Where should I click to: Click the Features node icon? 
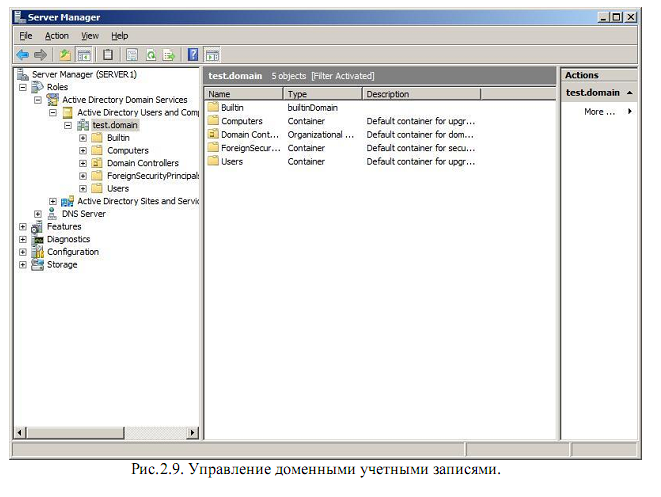click(x=37, y=227)
